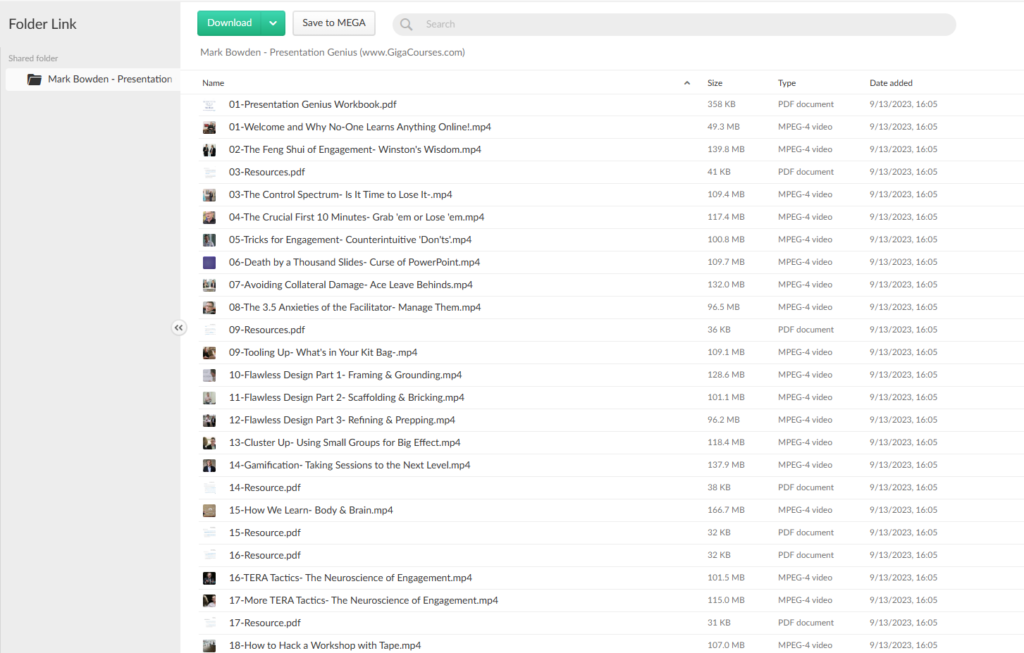Toggle the Name column sort arrow

tap(686, 83)
